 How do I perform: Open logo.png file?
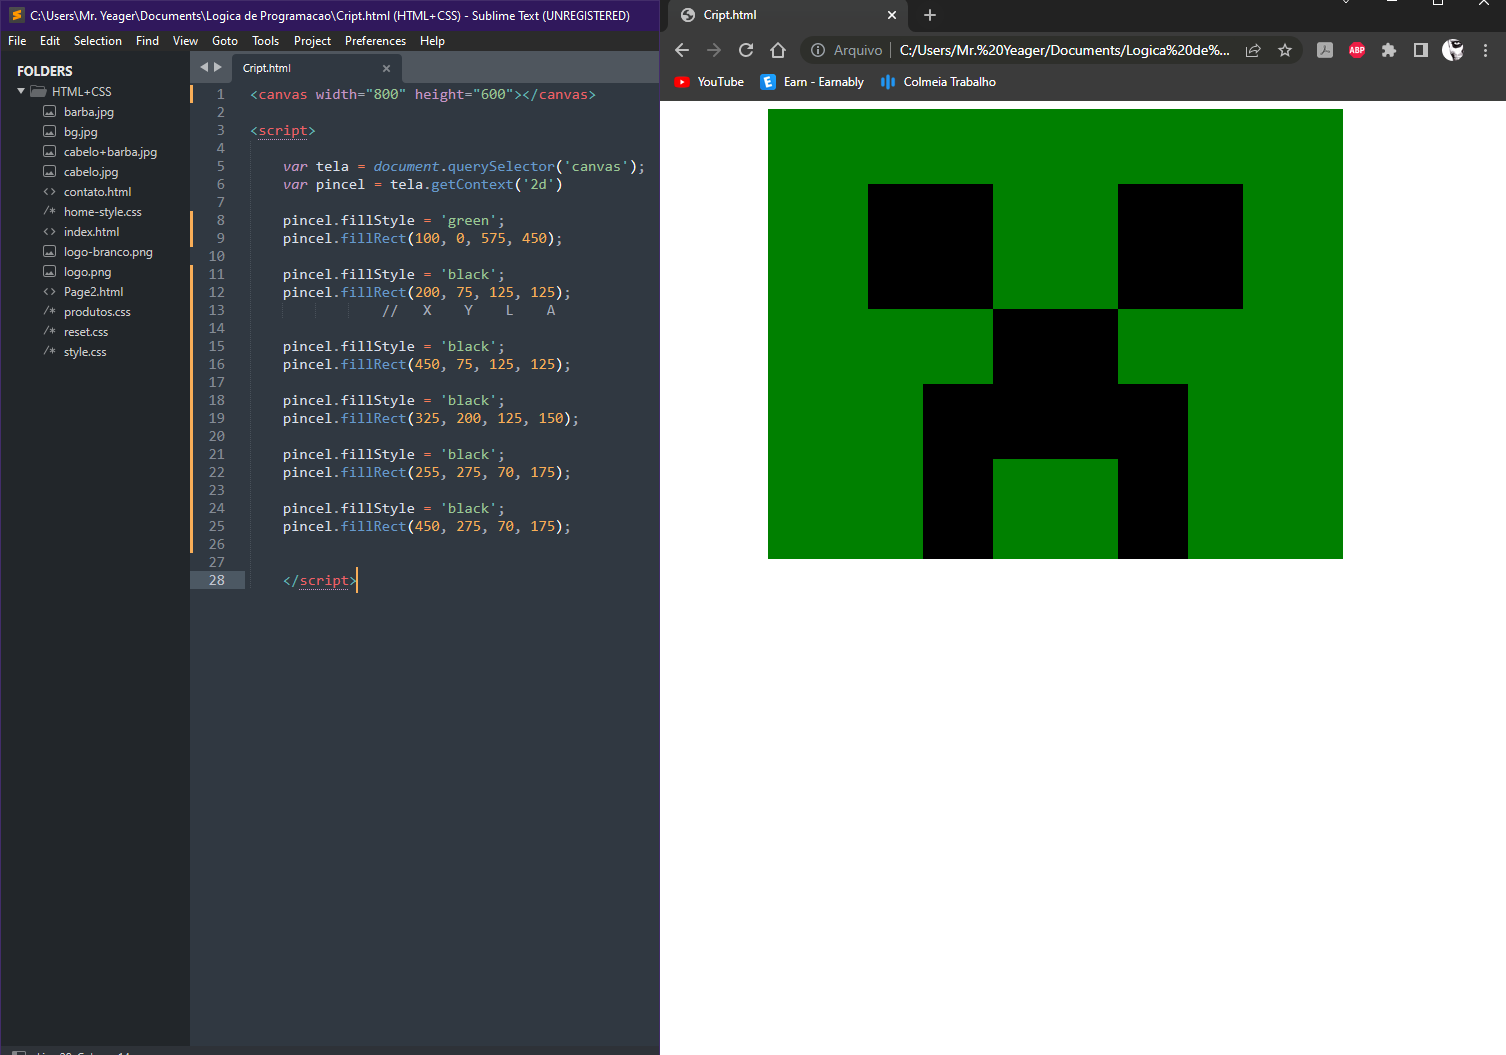[x=87, y=272]
